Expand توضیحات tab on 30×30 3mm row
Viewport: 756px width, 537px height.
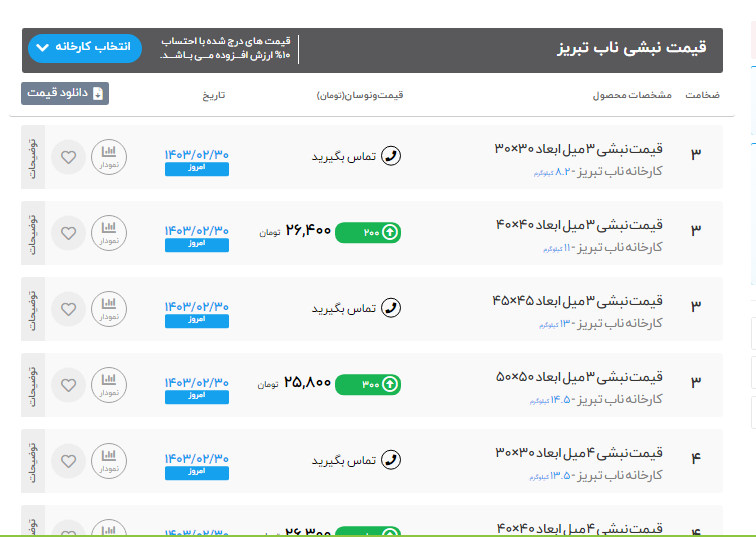[x=31, y=157]
